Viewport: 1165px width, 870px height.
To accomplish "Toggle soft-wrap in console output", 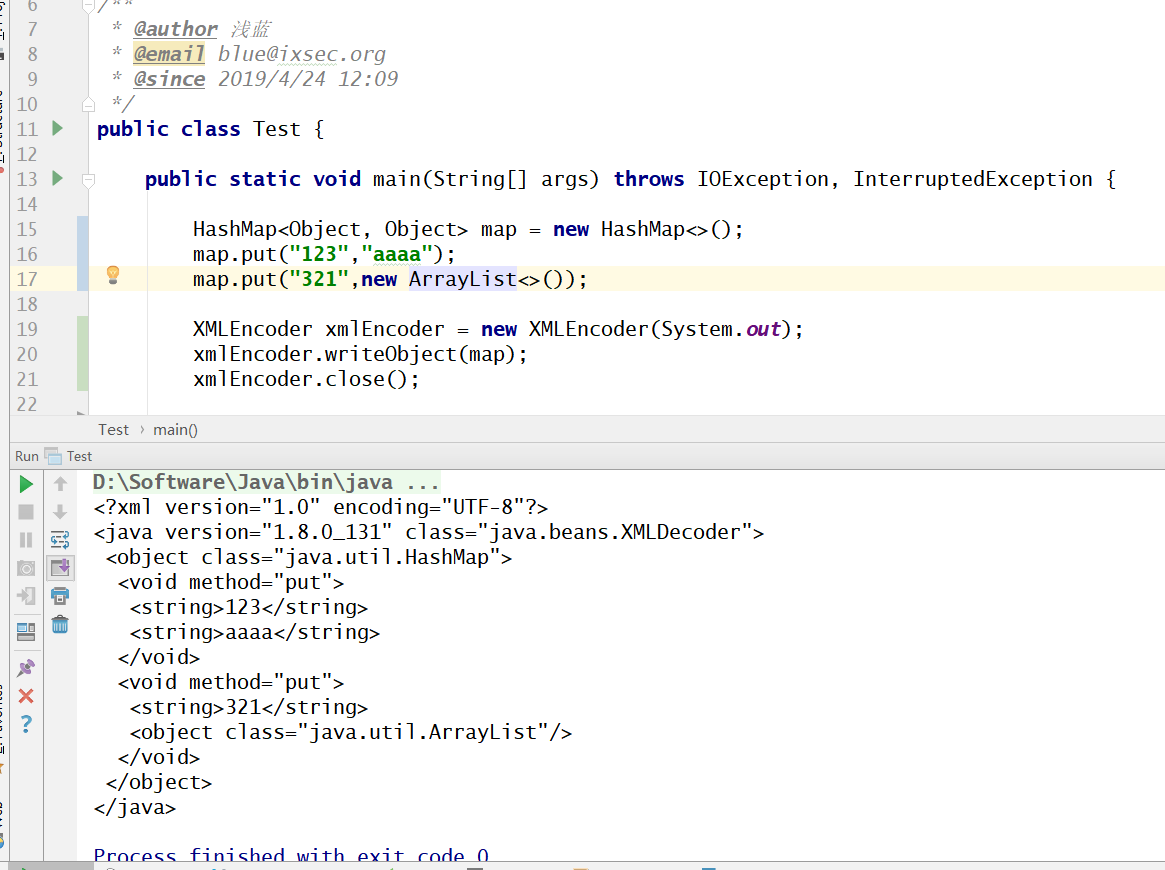I will 60,540.
